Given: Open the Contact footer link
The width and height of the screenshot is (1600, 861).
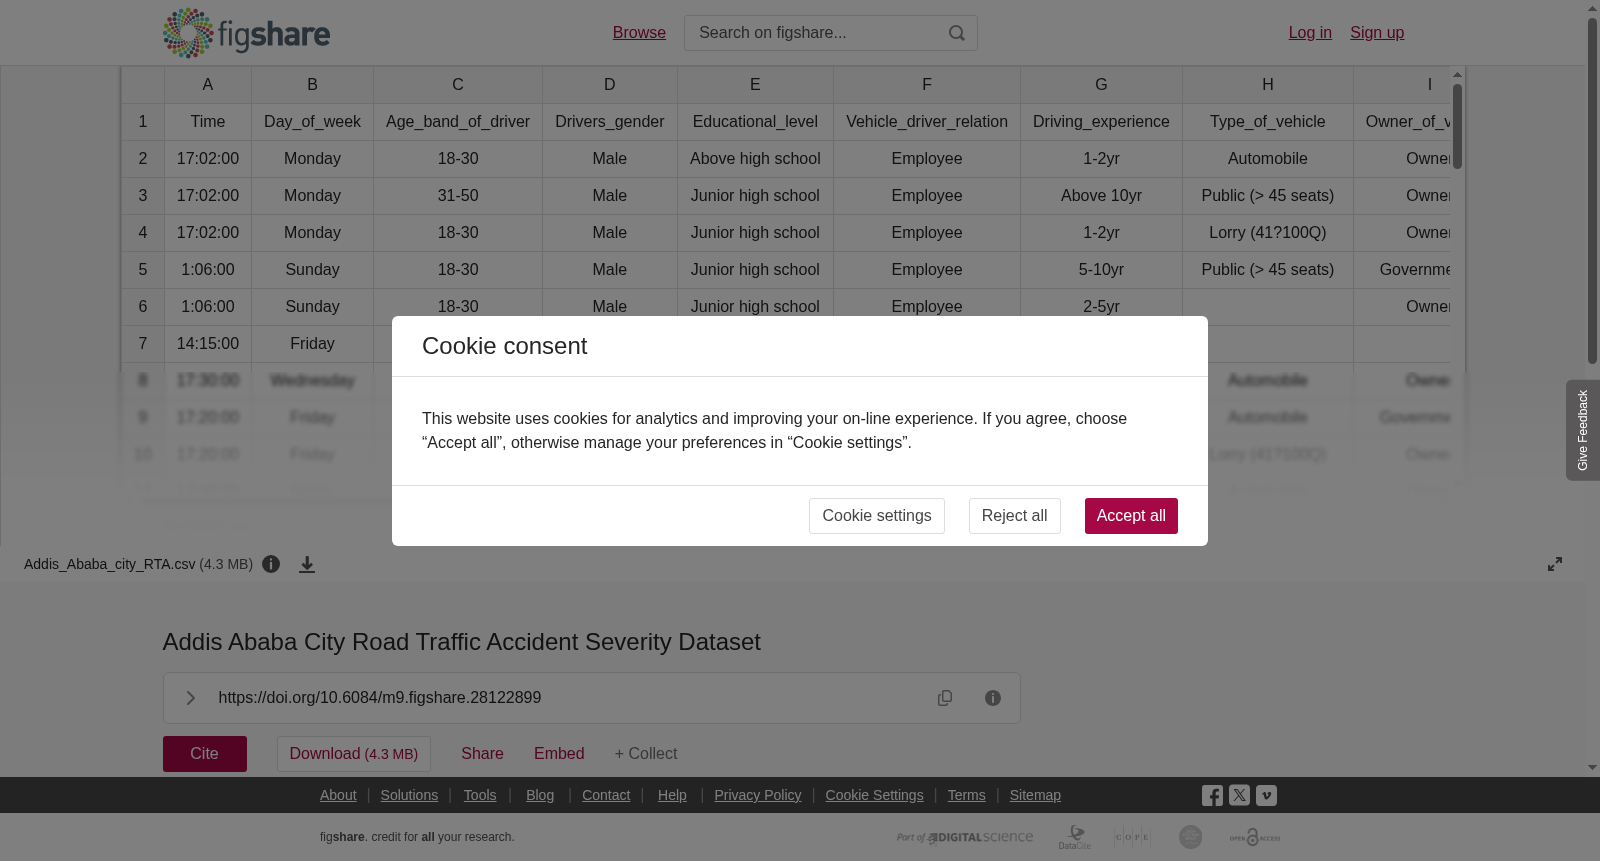Looking at the screenshot, I should (x=606, y=795).
